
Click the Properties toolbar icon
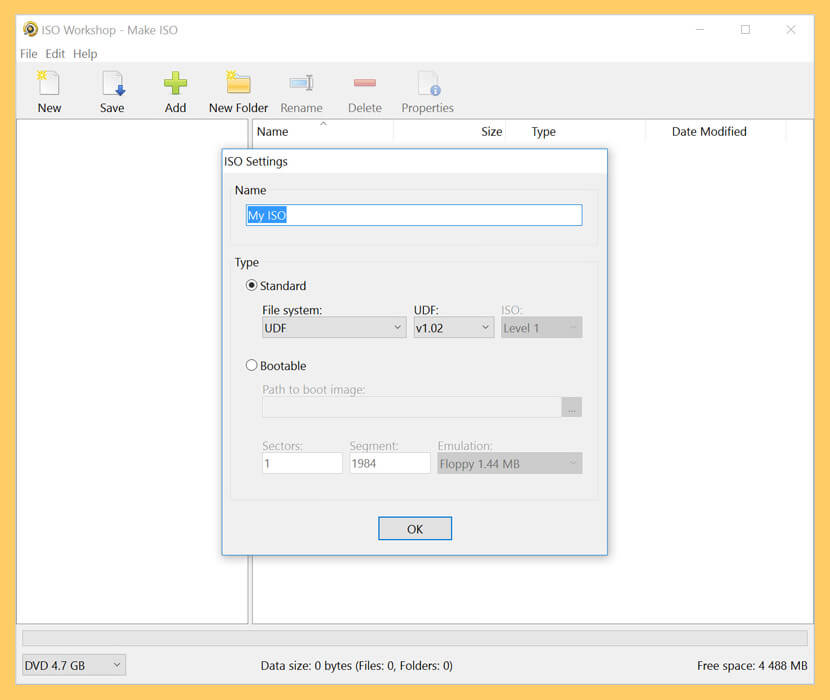coord(427,84)
